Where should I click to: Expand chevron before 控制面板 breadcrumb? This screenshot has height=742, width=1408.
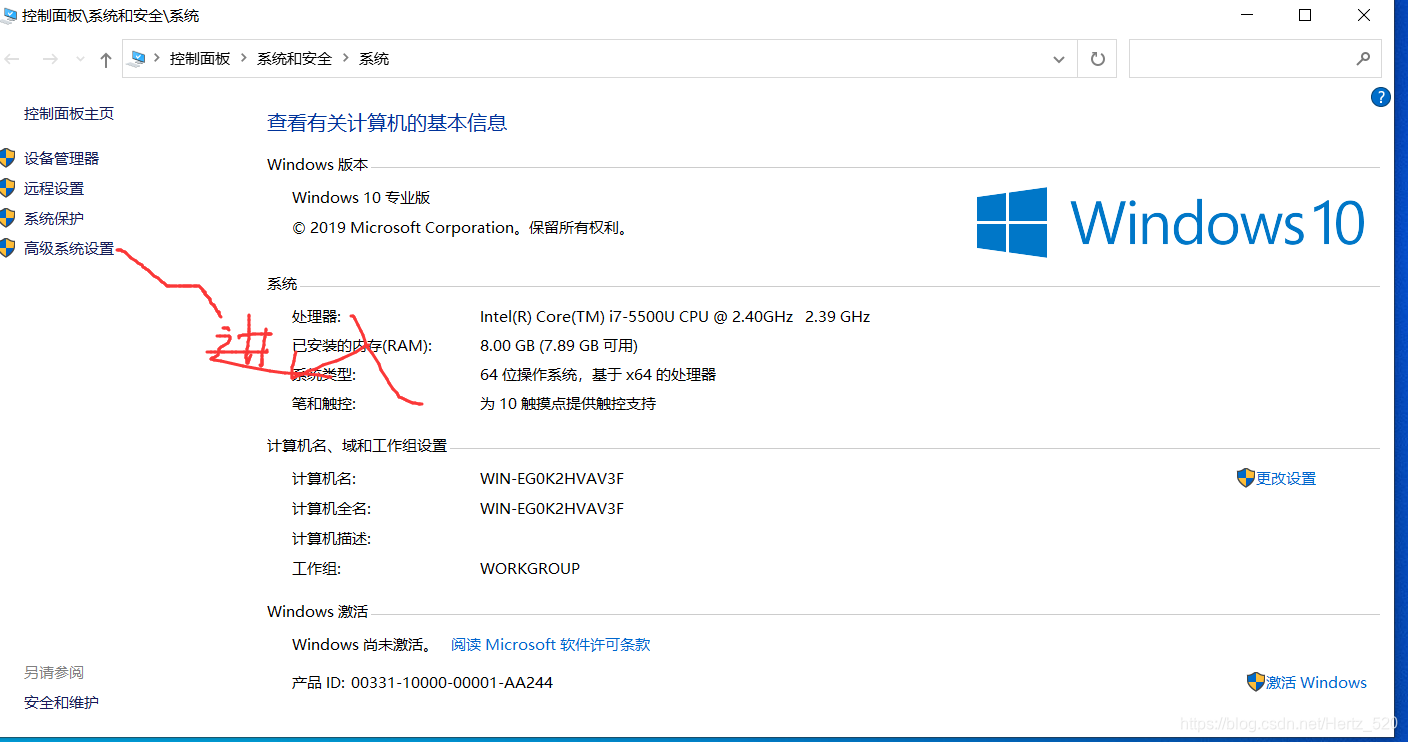click(157, 59)
